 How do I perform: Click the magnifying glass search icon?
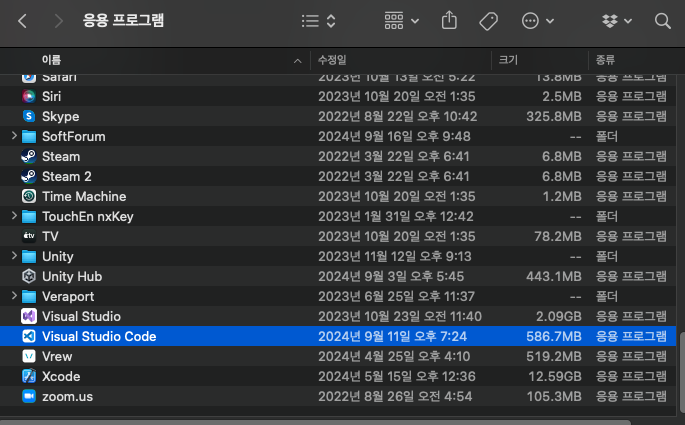pos(663,21)
